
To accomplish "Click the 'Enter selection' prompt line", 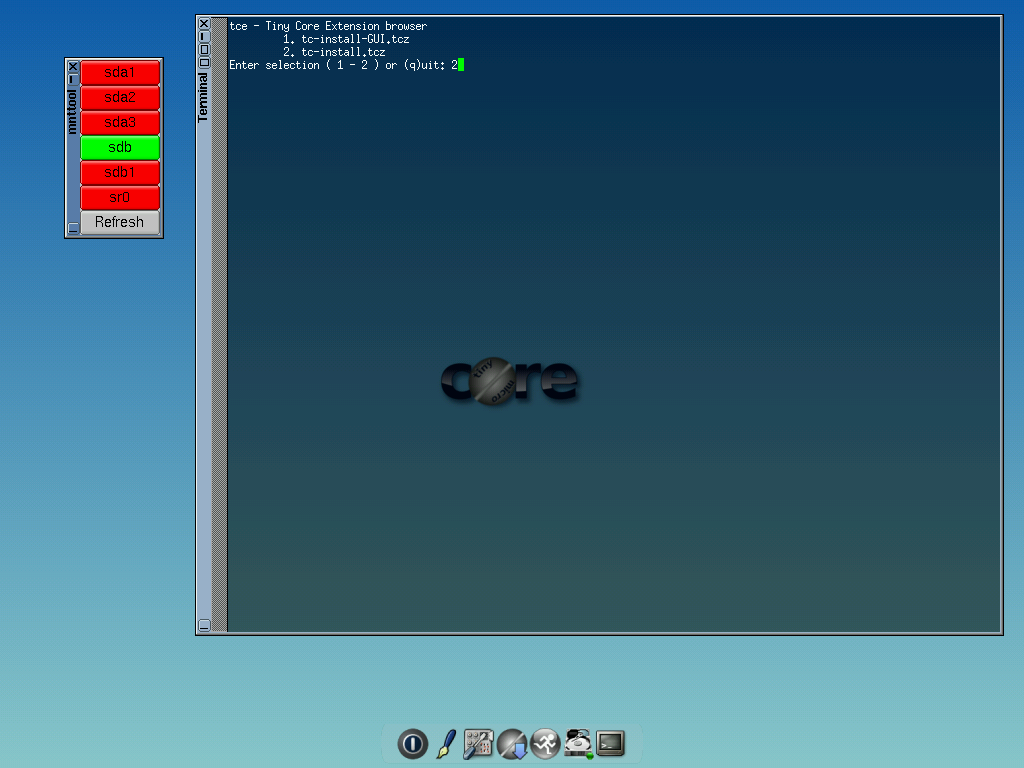I will (343, 65).
